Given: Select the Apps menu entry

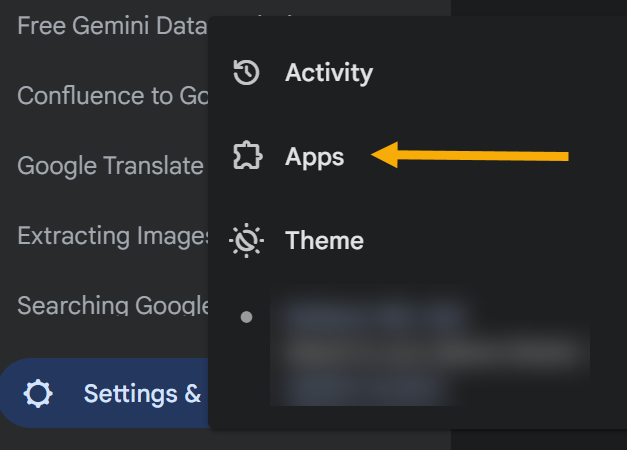Looking at the screenshot, I should coord(314,156).
